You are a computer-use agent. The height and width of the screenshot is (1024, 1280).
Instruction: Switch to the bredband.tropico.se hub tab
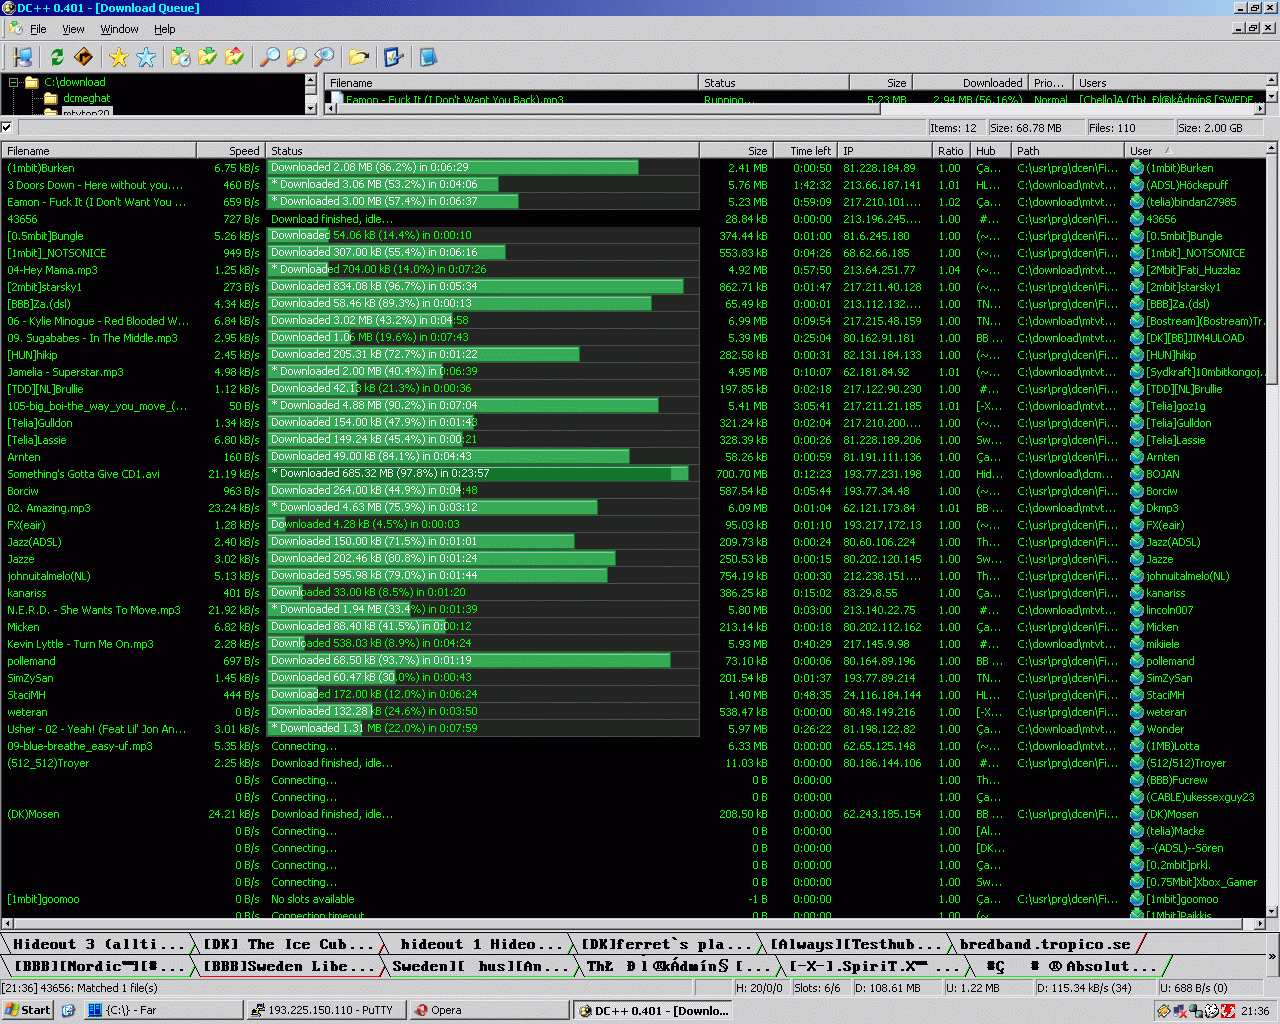coord(1044,944)
